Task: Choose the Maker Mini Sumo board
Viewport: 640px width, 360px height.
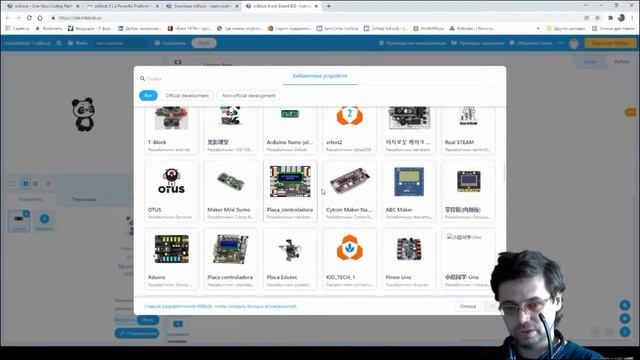Action: coord(231,191)
